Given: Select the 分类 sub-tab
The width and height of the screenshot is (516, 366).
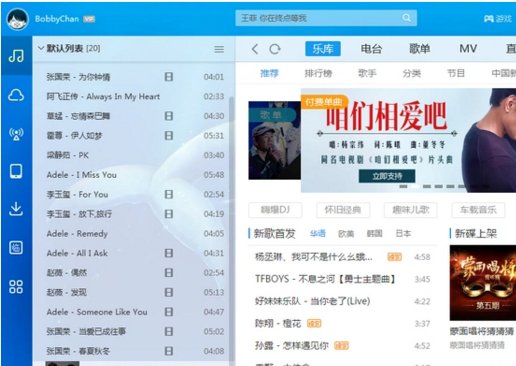Looking at the screenshot, I should (x=412, y=73).
